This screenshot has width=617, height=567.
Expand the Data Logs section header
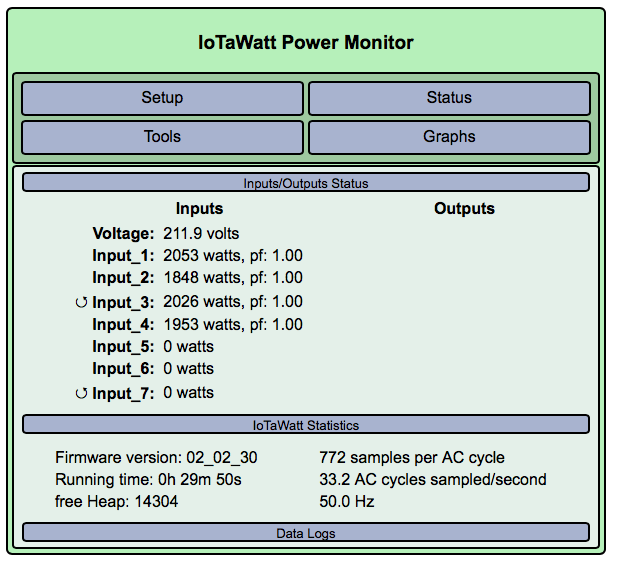(x=306, y=532)
